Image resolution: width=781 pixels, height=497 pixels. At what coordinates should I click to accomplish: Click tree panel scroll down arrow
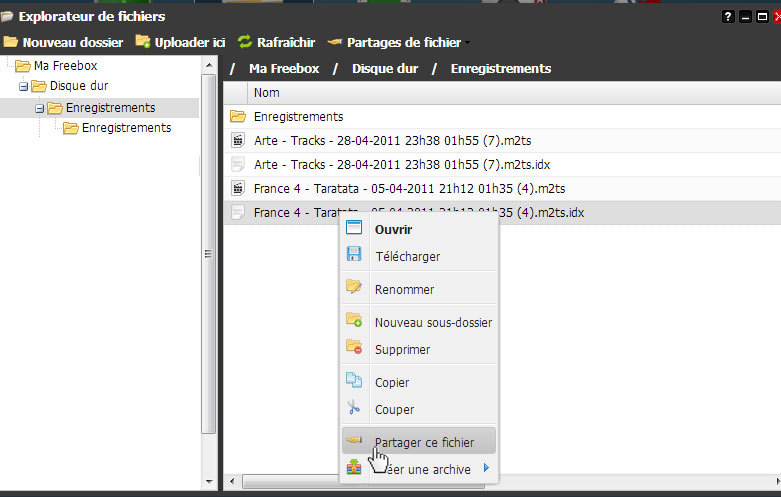pyautogui.click(x=209, y=482)
